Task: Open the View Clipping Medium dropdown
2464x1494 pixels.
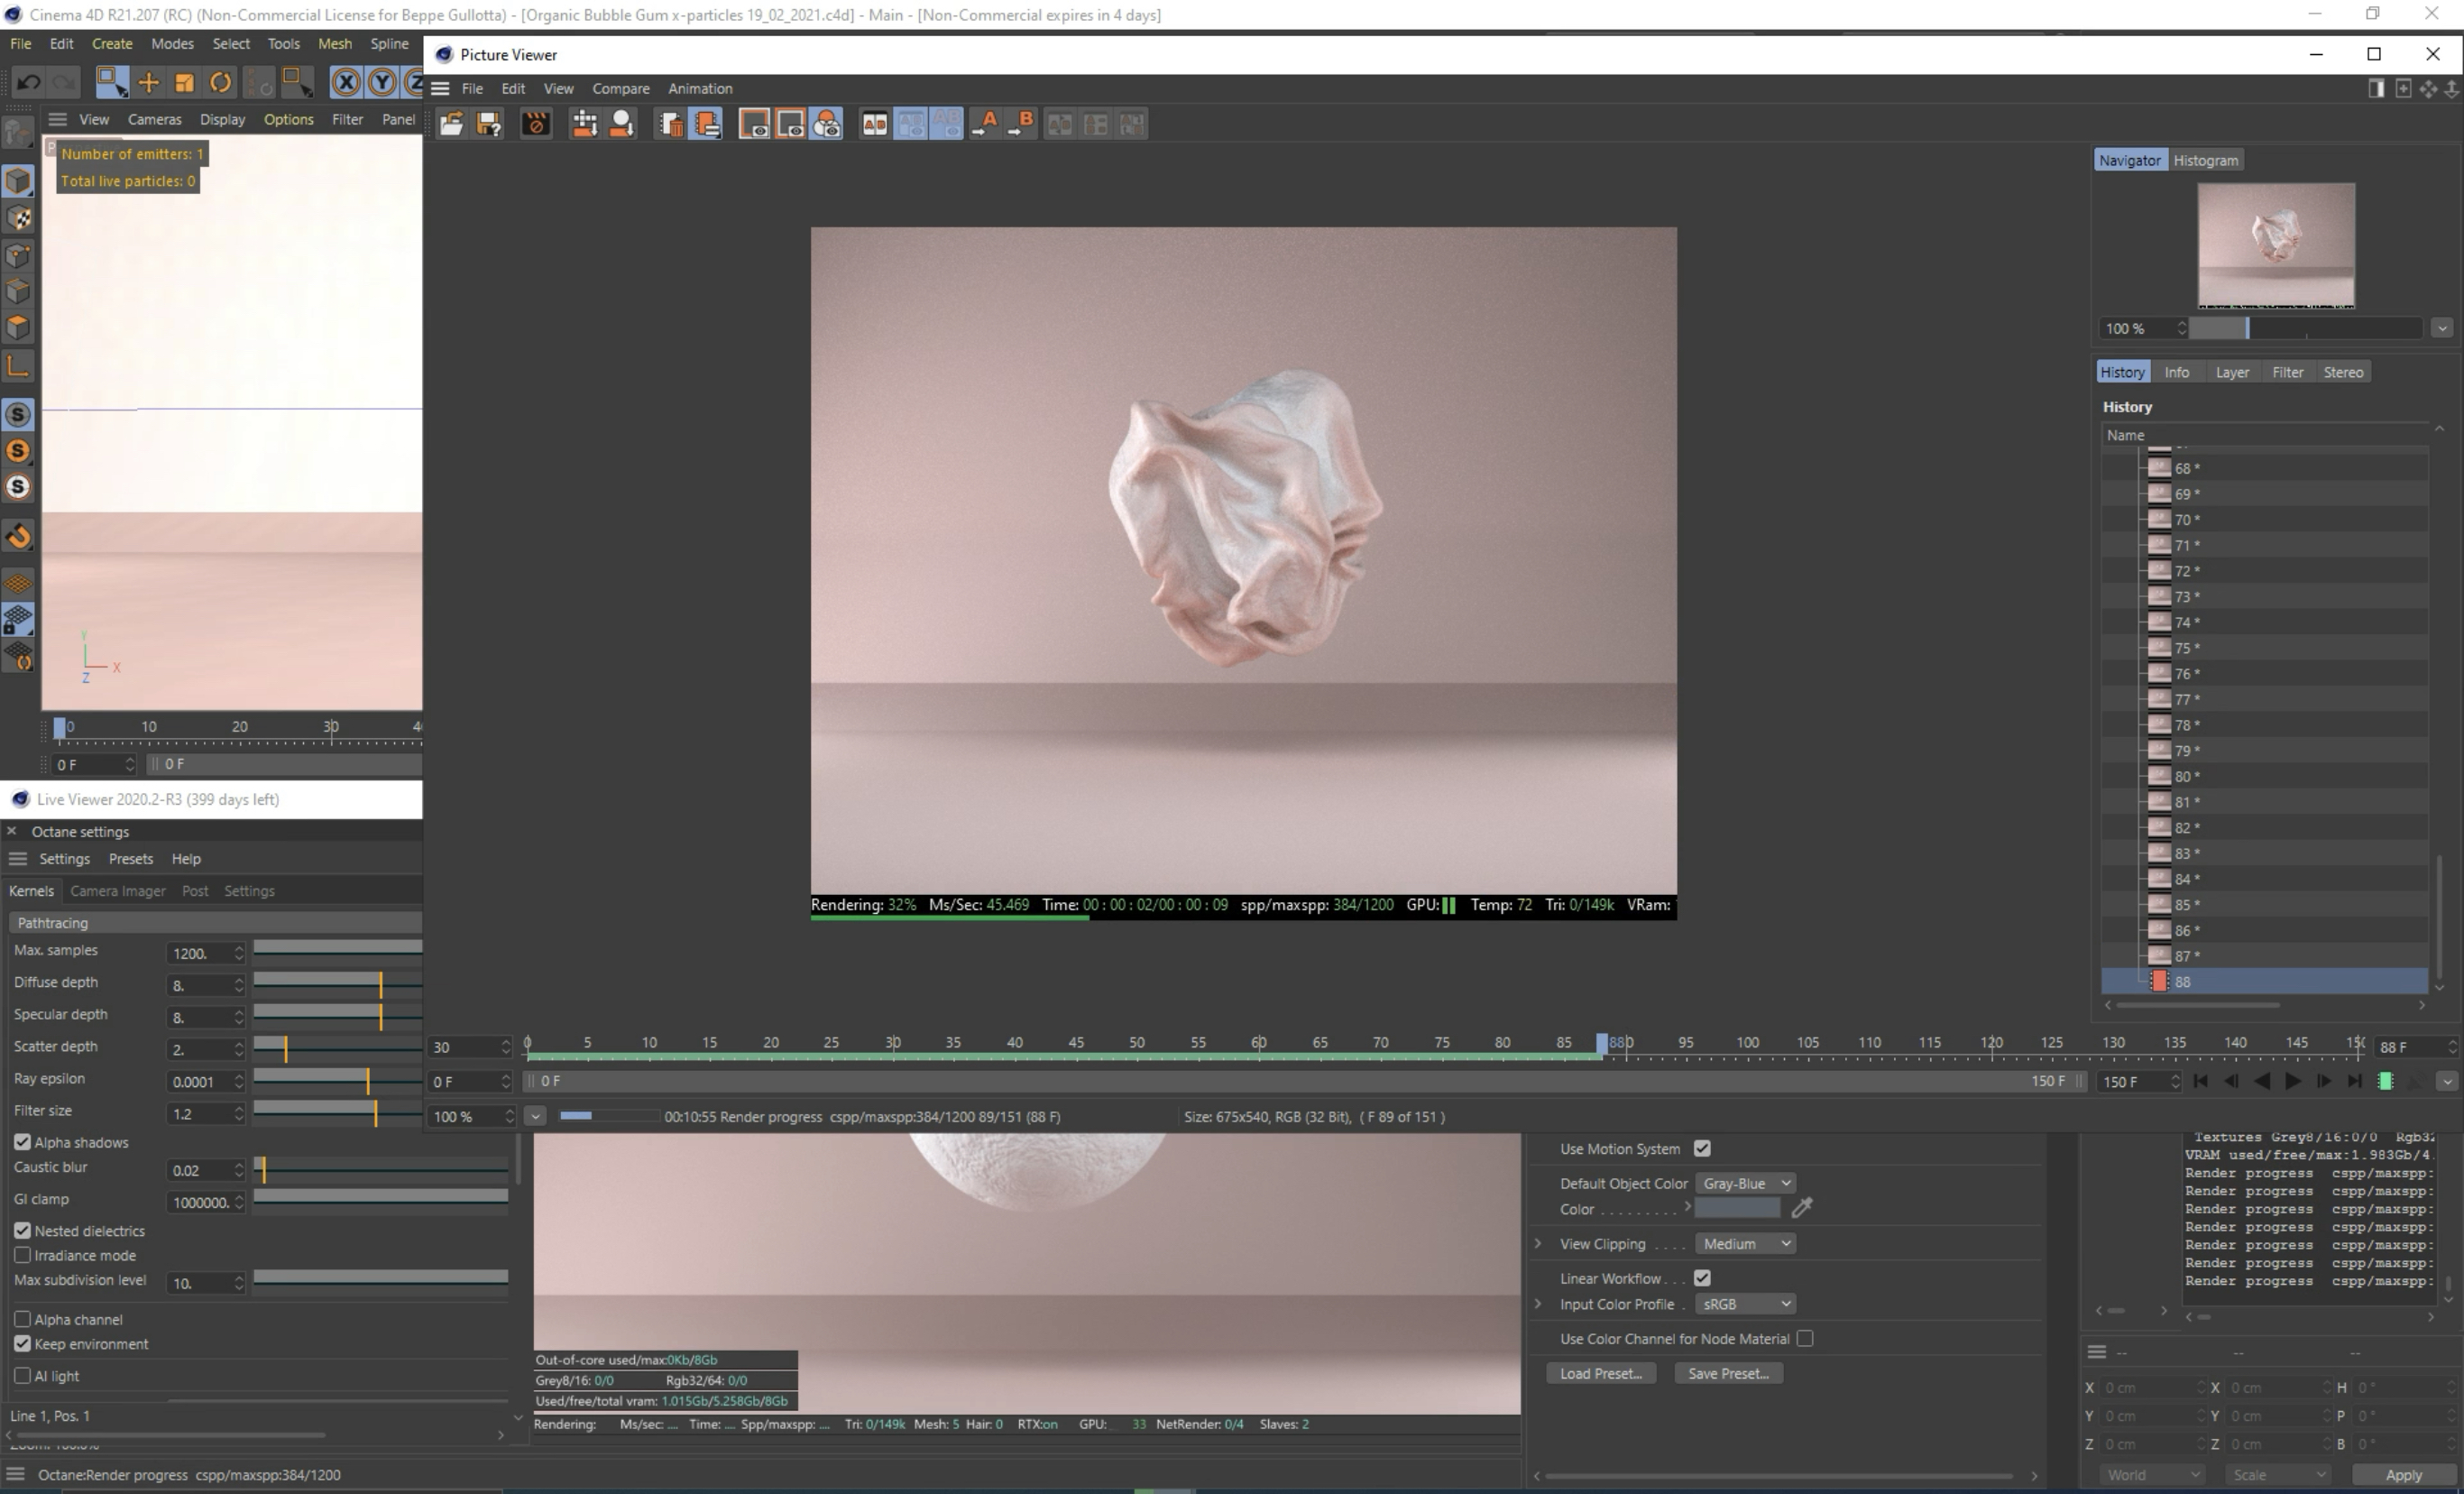Action: click(1745, 1243)
